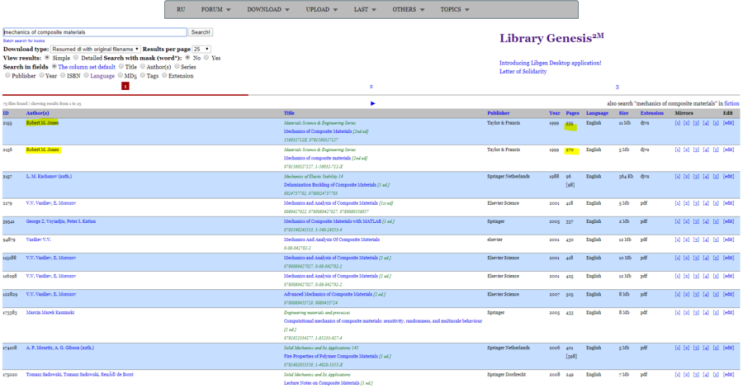Open author Robert M. Jones in first row
743x389 pixels.
(x=42, y=123)
